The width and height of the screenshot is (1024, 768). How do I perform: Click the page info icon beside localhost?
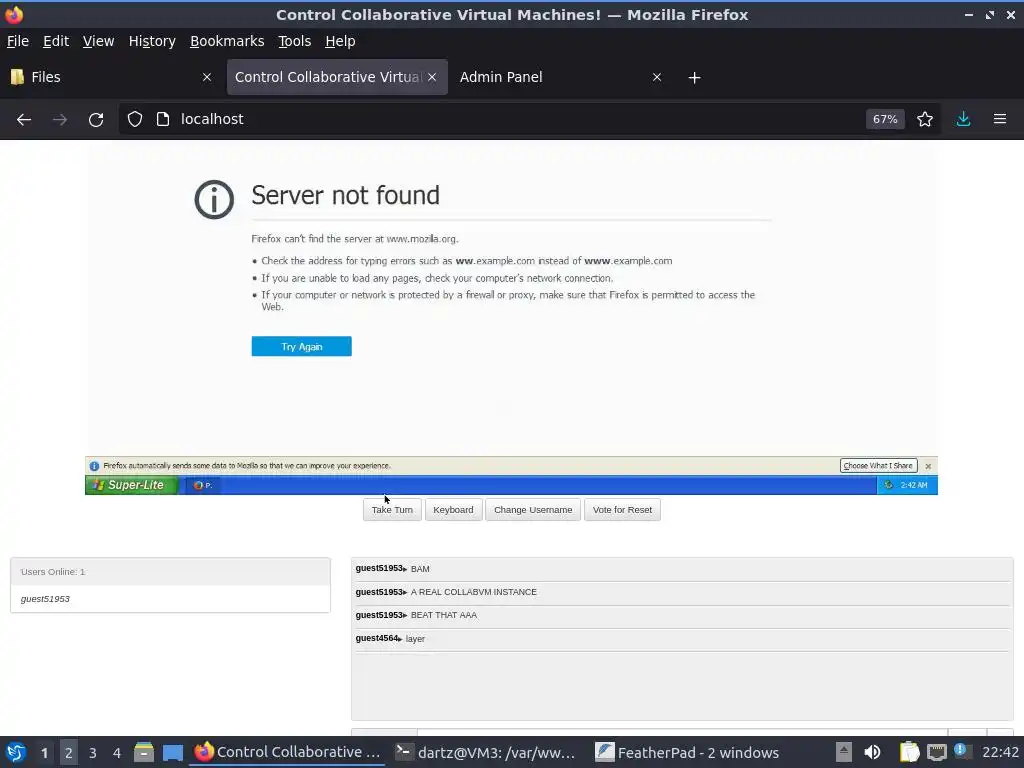[163, 120]
